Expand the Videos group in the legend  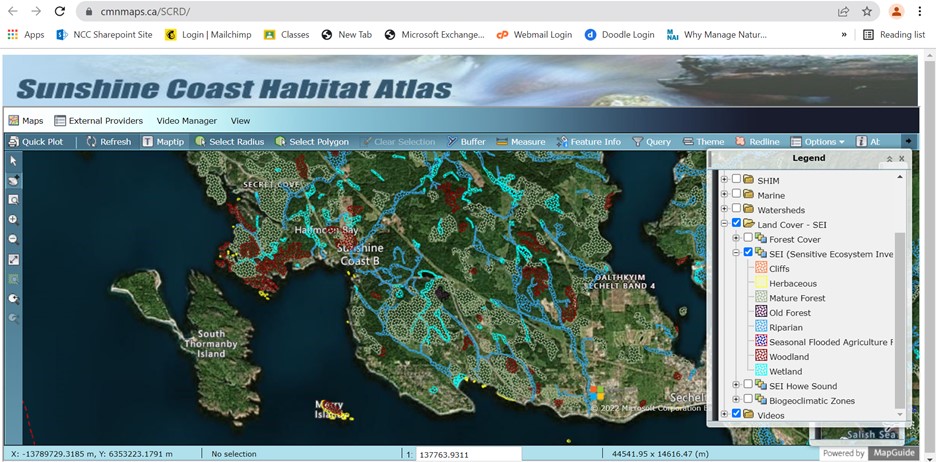pos(725,414)
